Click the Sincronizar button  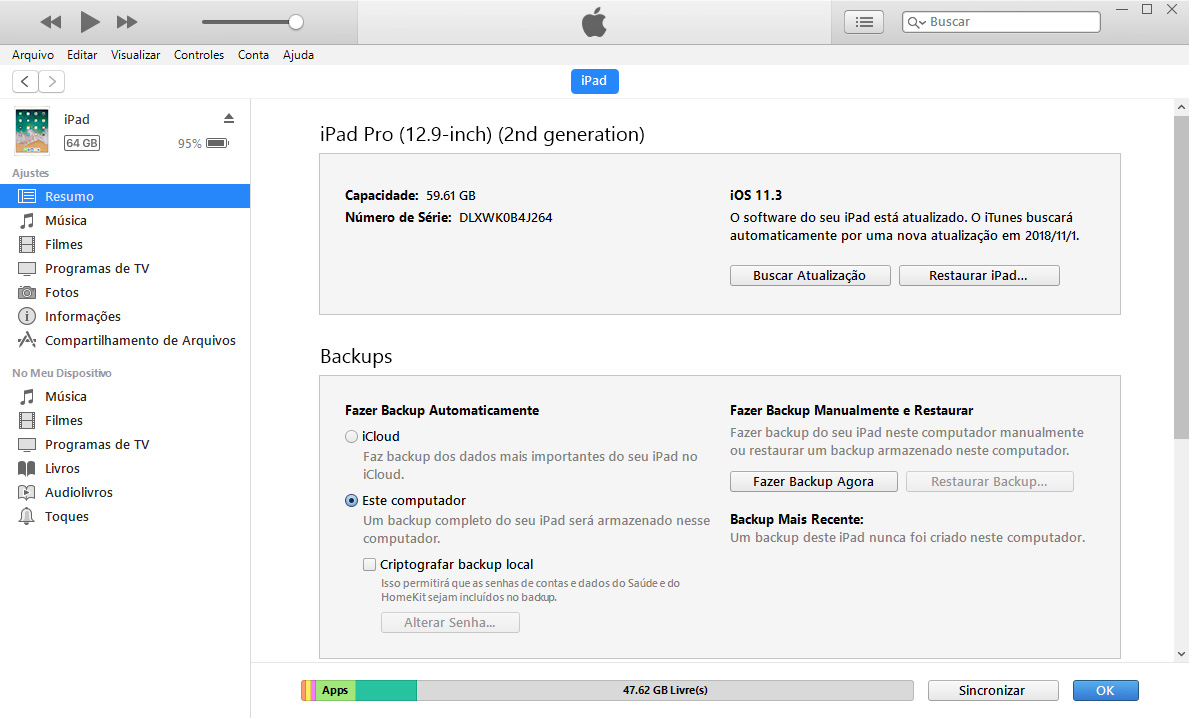click(x=993, y=691)
